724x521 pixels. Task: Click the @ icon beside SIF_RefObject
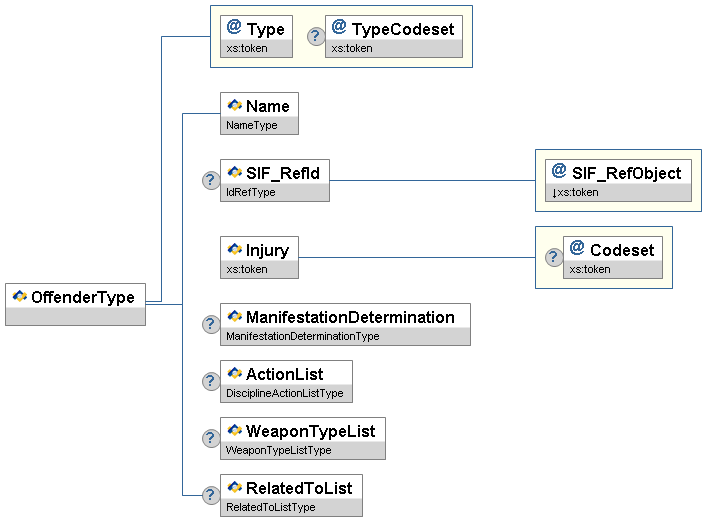coord(559,172)
